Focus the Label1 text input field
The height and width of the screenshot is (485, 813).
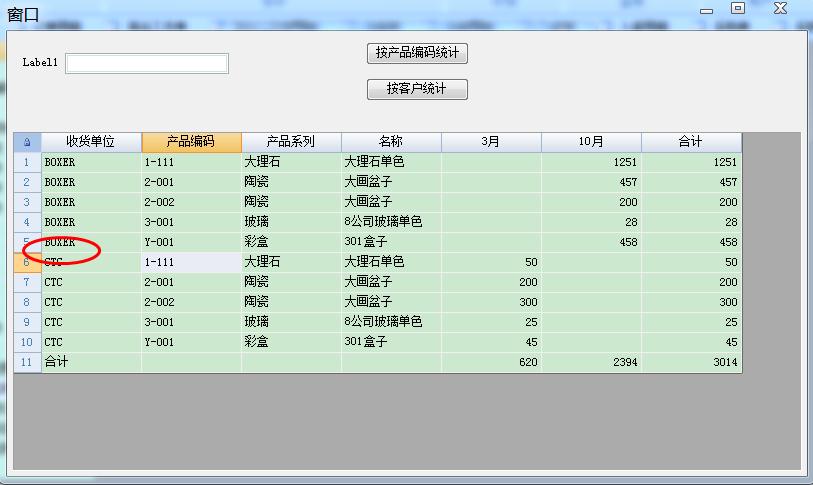(147, 63)
